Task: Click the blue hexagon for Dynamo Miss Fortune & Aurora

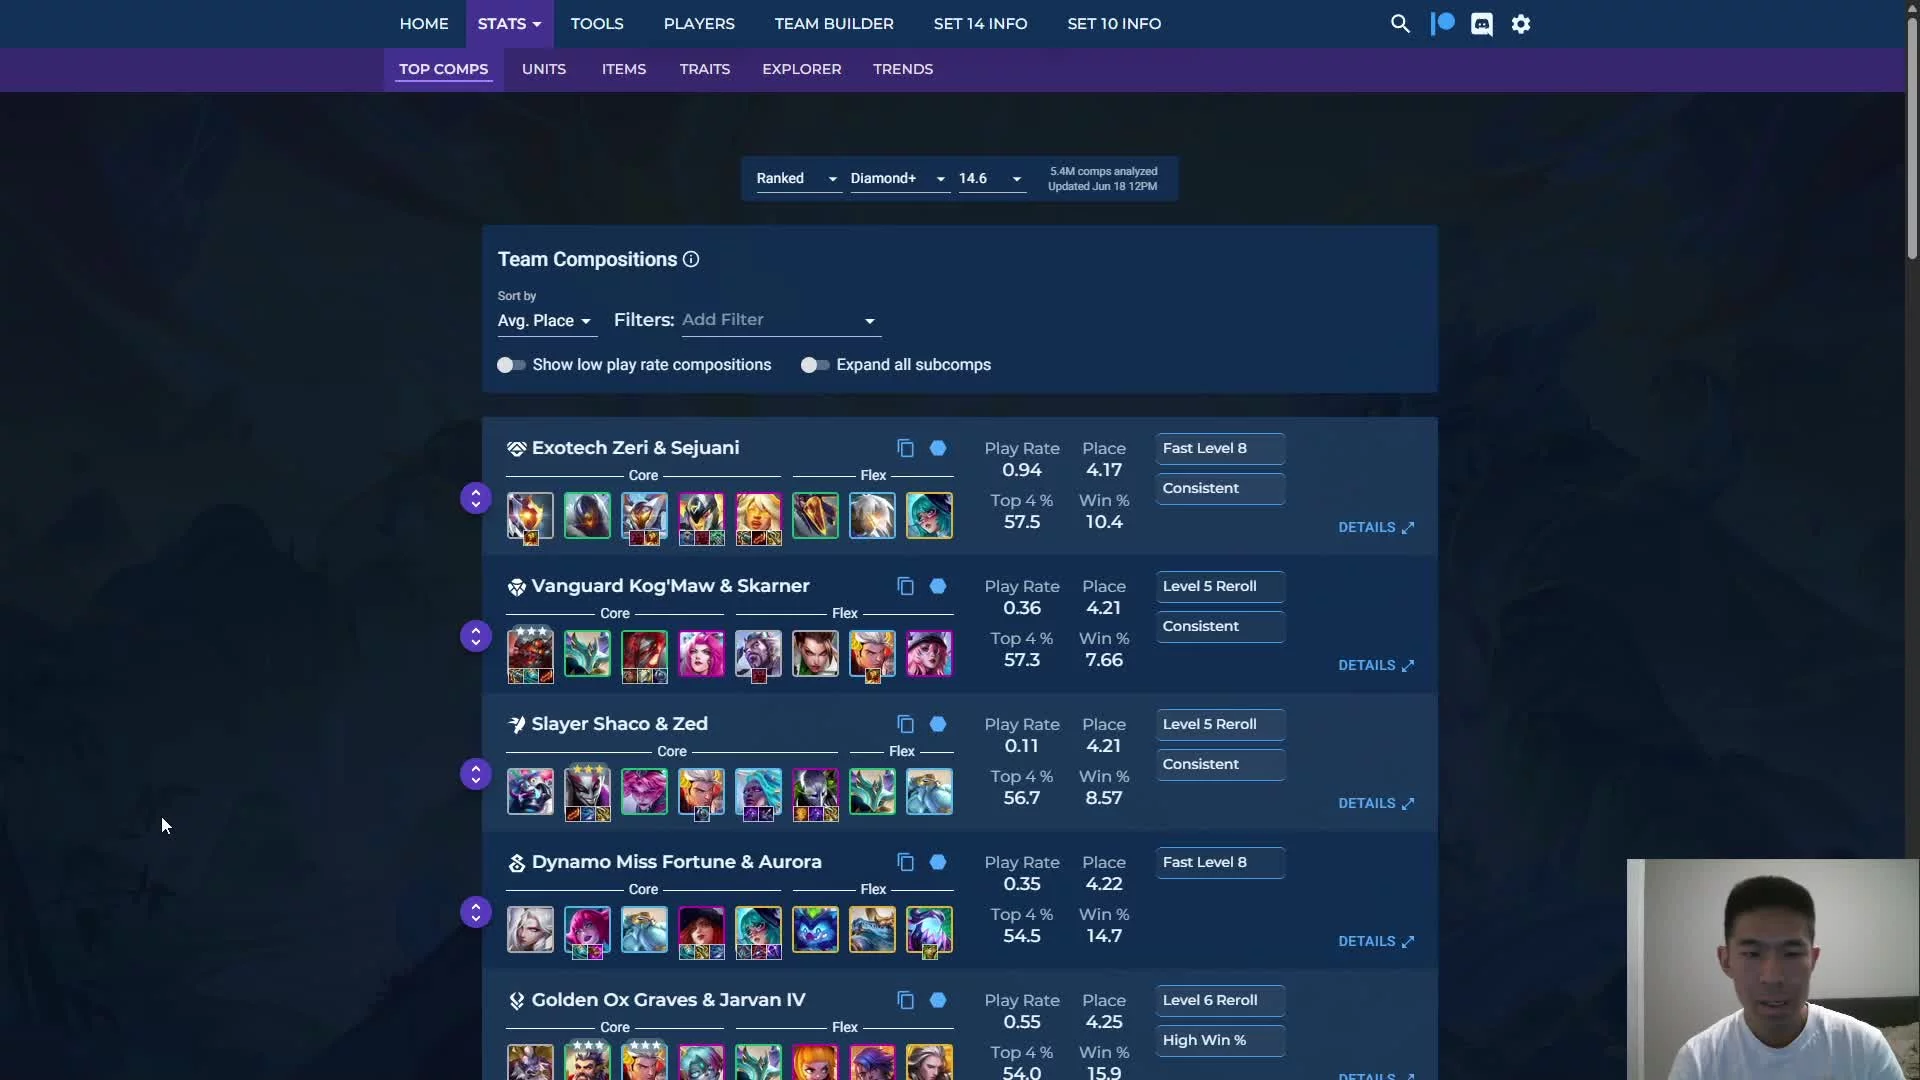Action: (x=938, y=863)
